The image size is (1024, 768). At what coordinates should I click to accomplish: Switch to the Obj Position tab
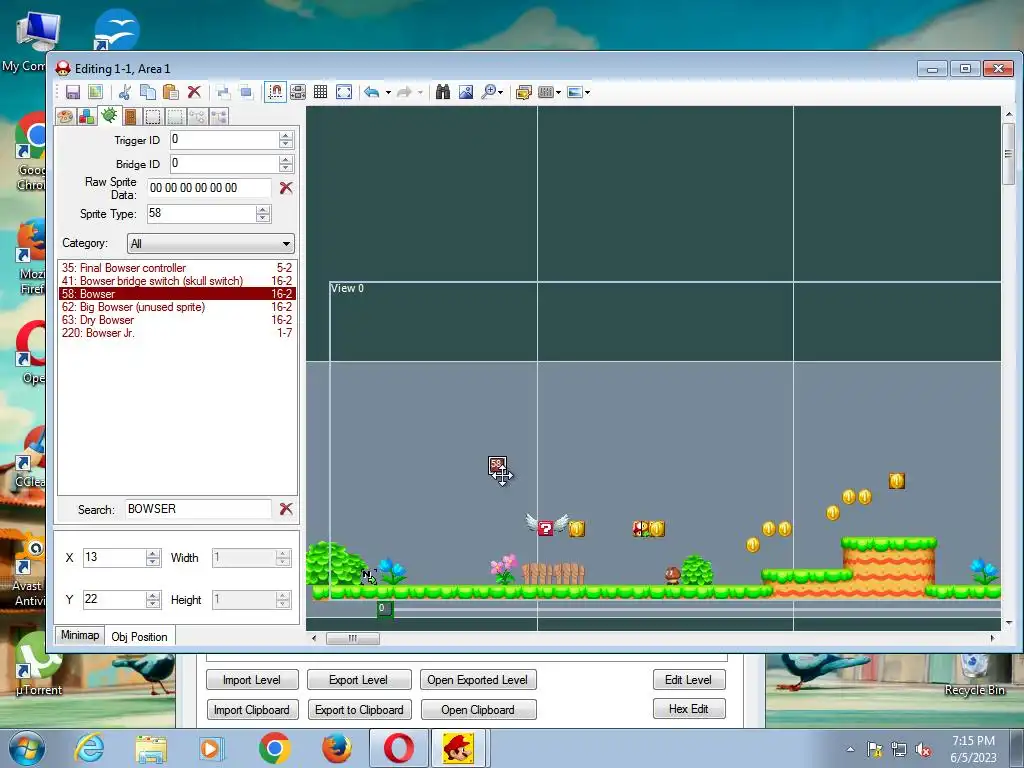139,637
